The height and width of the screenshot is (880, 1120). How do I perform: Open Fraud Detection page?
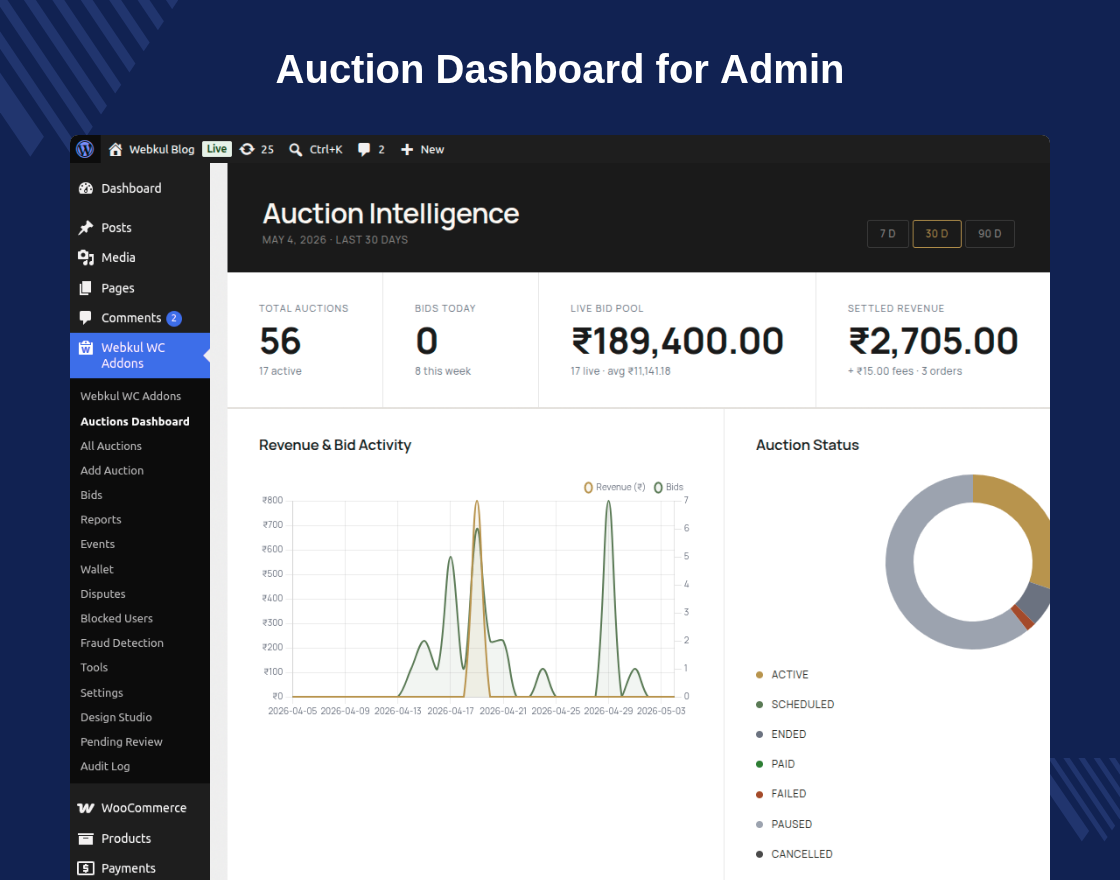(121, 643)
